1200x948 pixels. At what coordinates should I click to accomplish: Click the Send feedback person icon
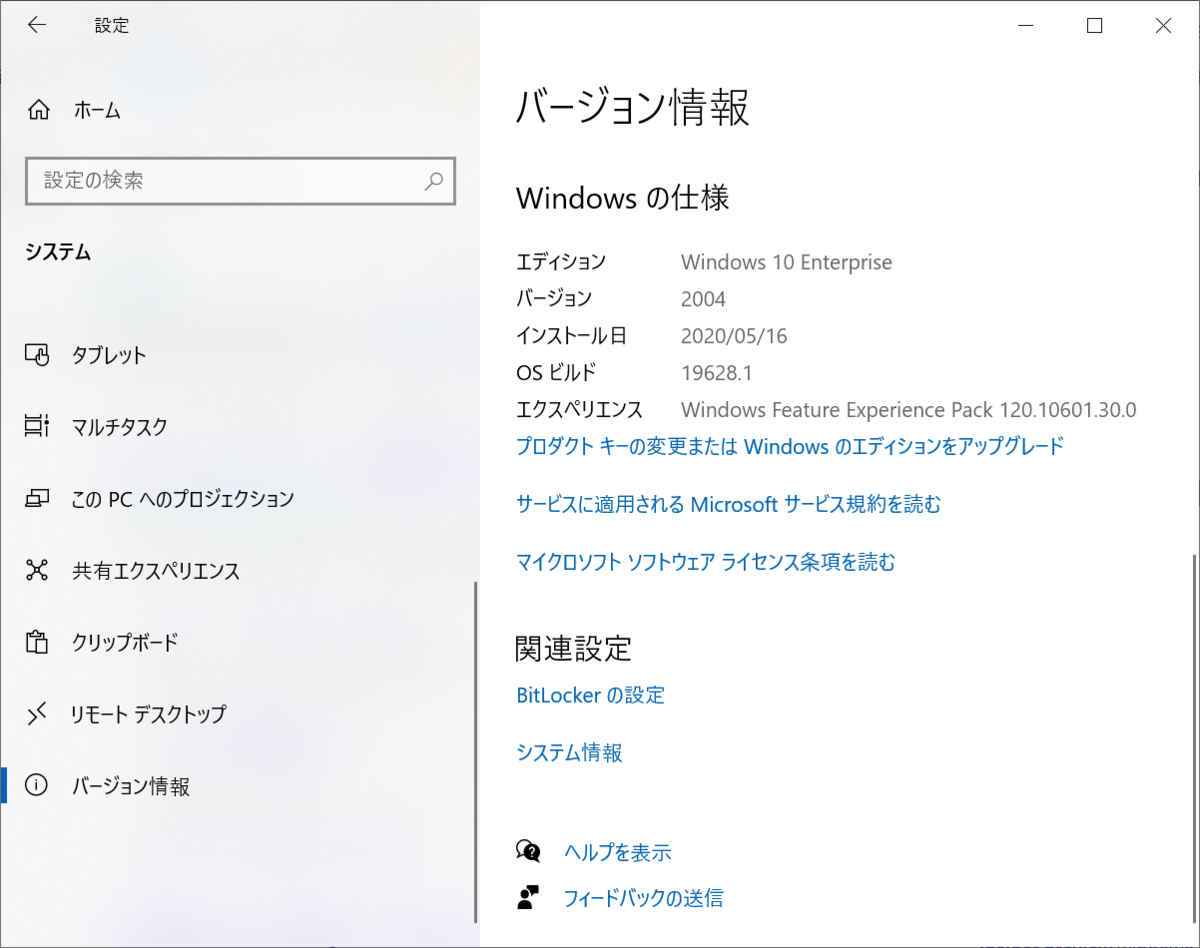point(528,897)
